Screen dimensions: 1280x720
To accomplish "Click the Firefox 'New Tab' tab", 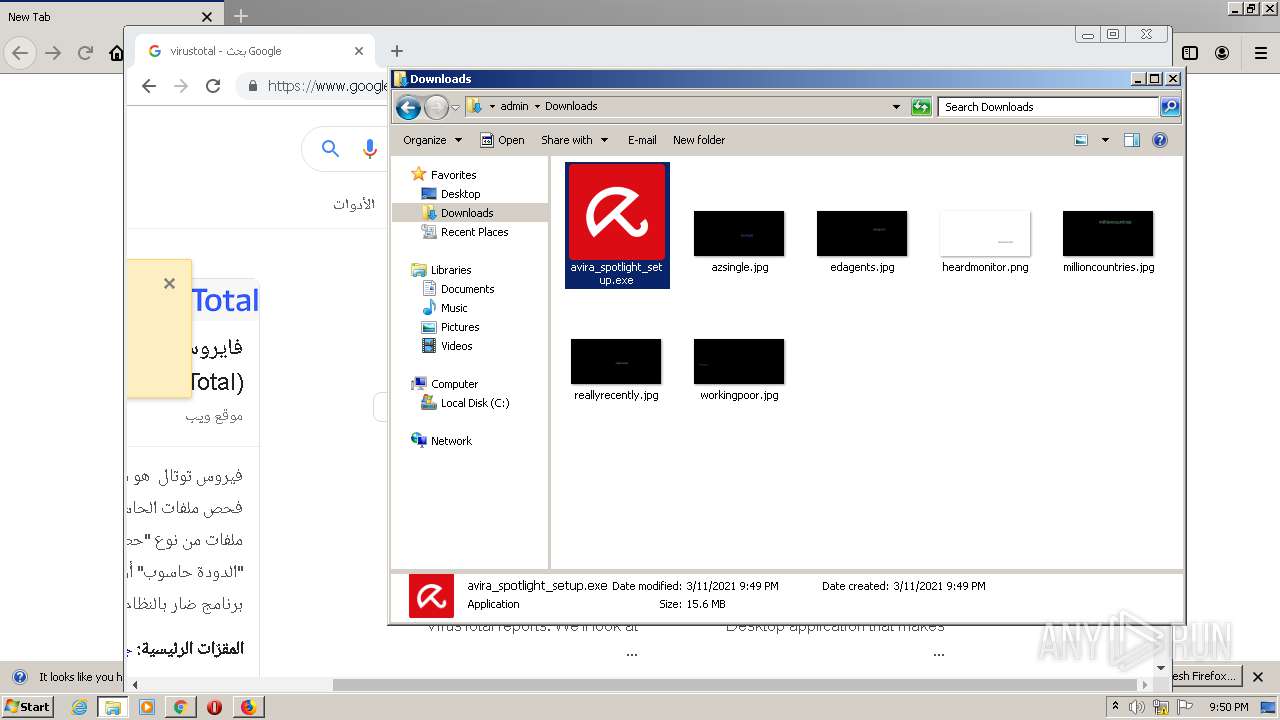I will [110, 17].
